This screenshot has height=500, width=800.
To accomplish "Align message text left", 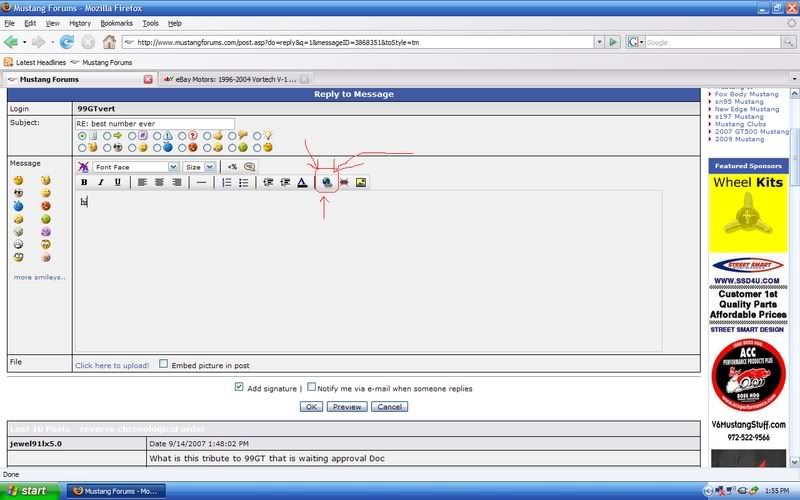I will (142, 182).
